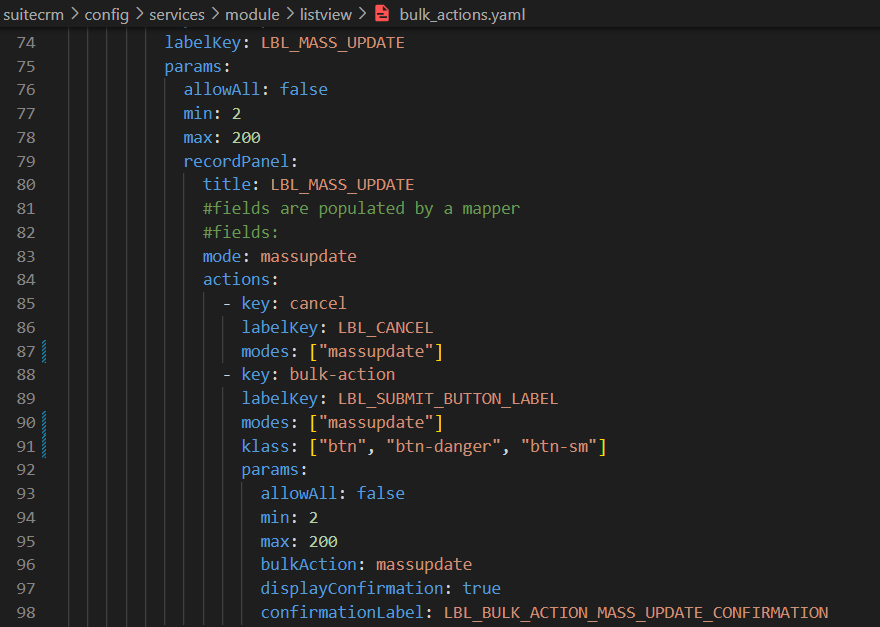Screen dimensions: 880x627
Task: Click '- key: cancel' line
Action: 285,304
